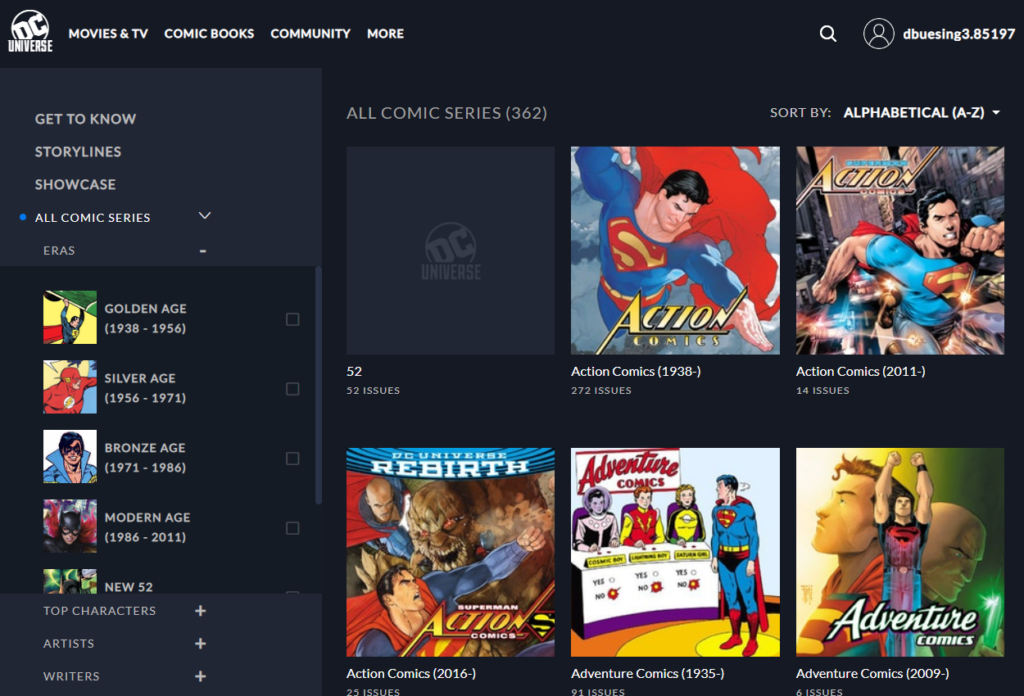Click the 52 series title

(354, 372)
